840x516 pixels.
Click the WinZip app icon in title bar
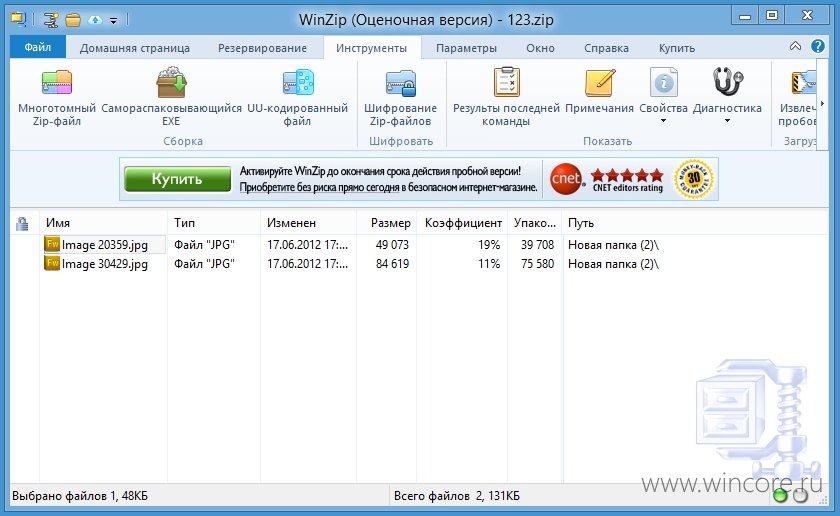click(x=19, y=20)
